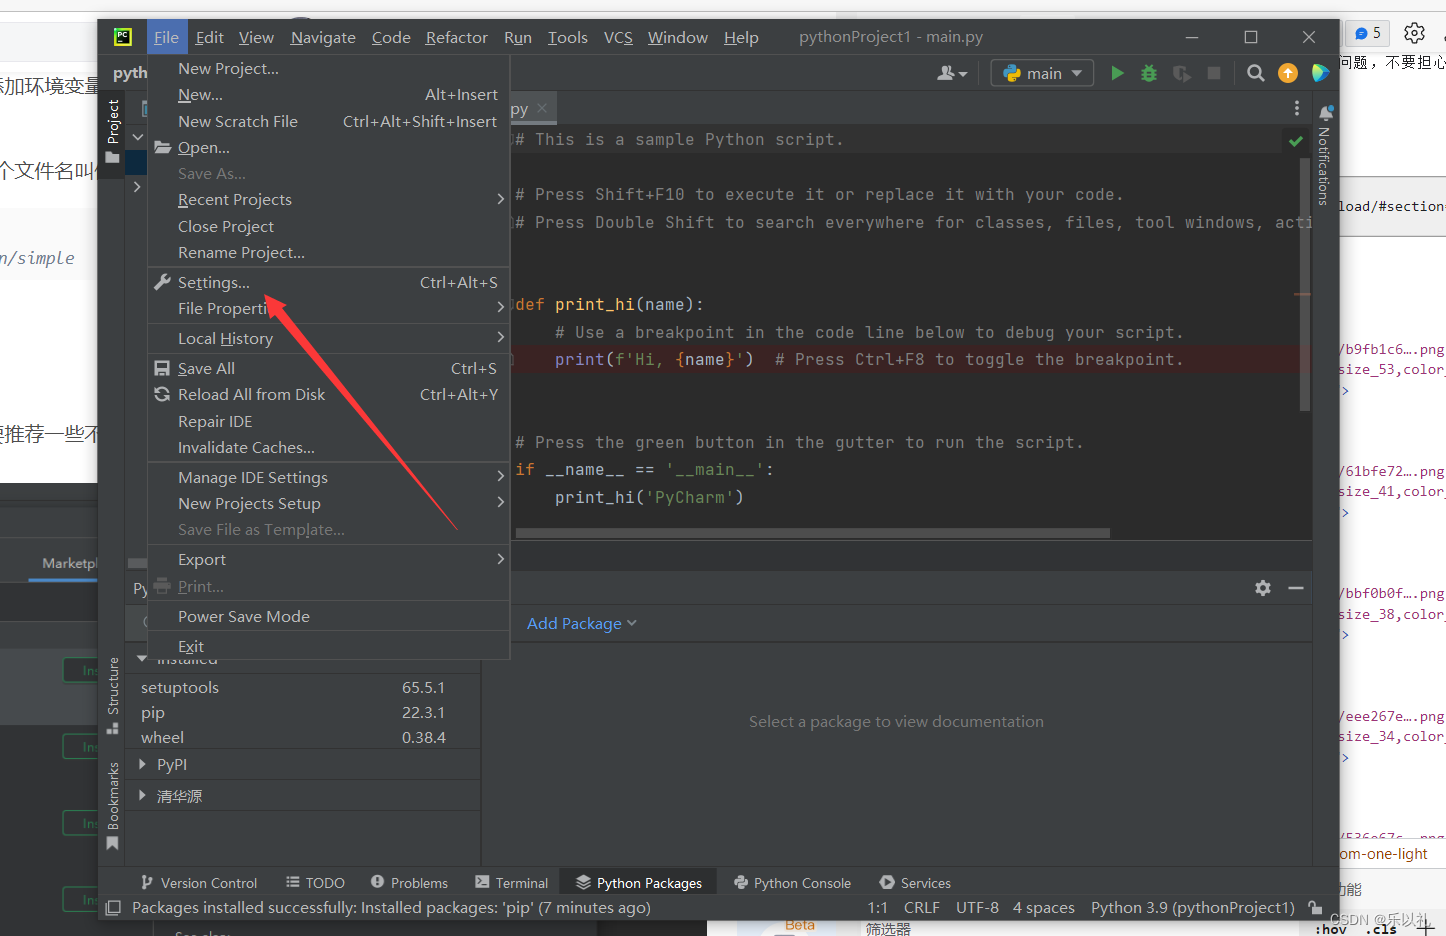Click 1:1 caret position in status bar

tap(877, 907)
